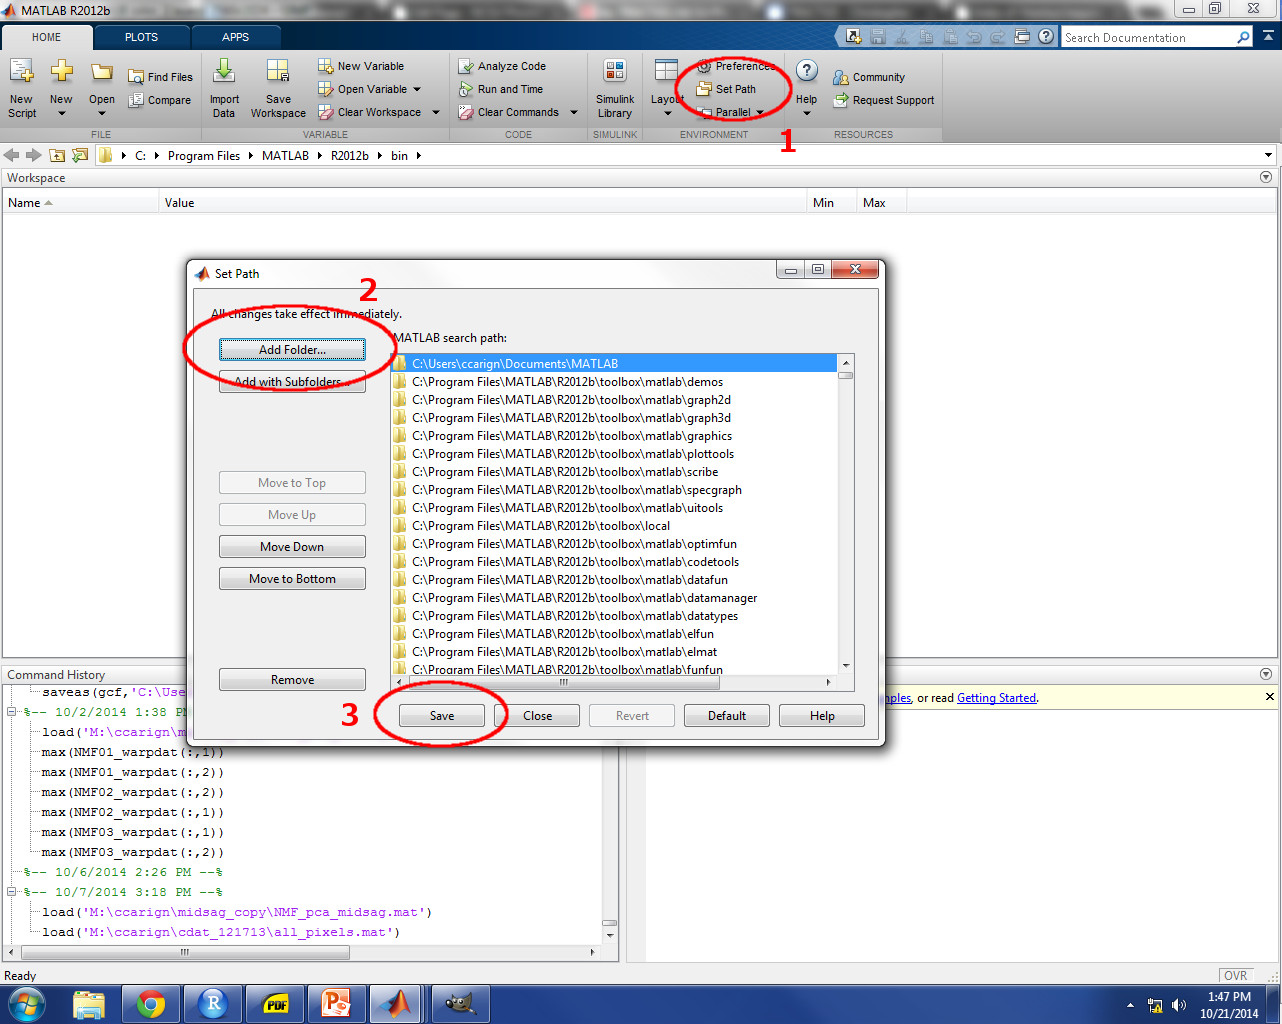This screenshot has height=1024, width=1282.
Task: Open the Getting Started link
Action: 996,698
